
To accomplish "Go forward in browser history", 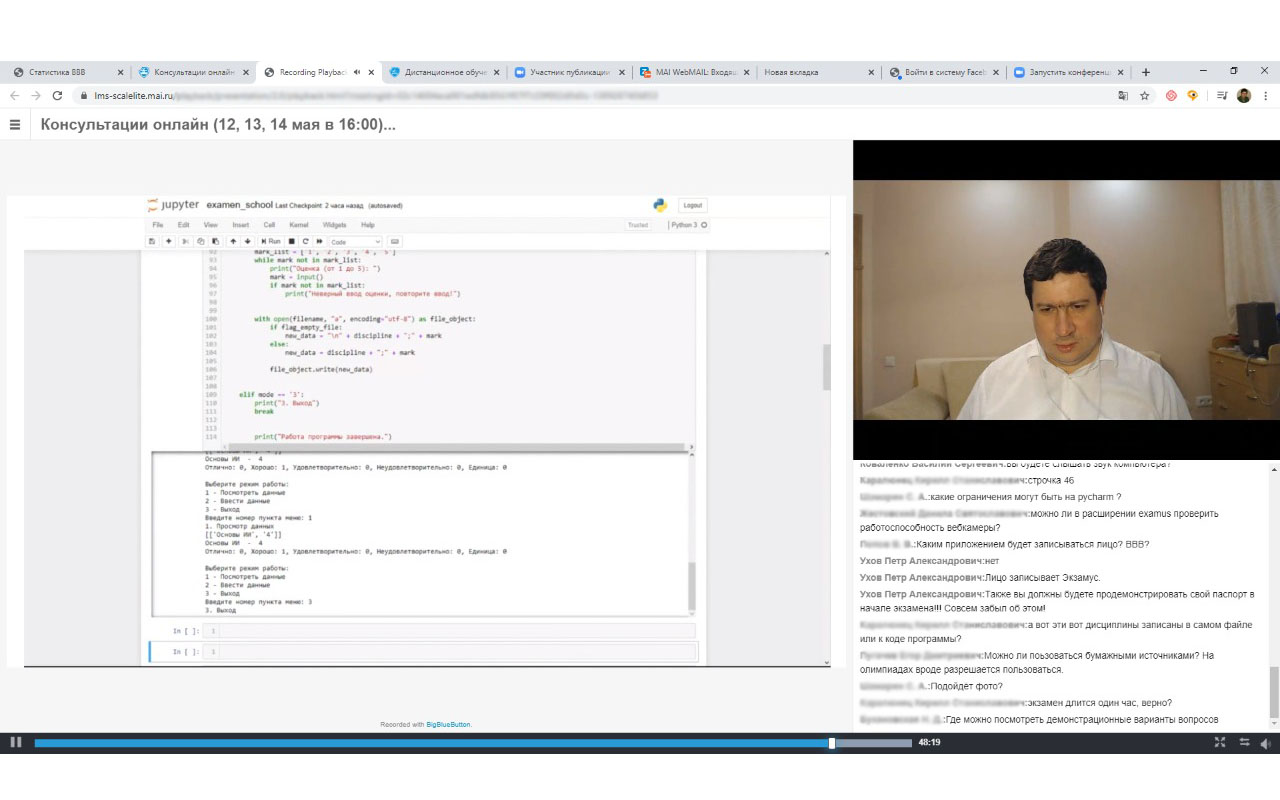I will [36, 96].
